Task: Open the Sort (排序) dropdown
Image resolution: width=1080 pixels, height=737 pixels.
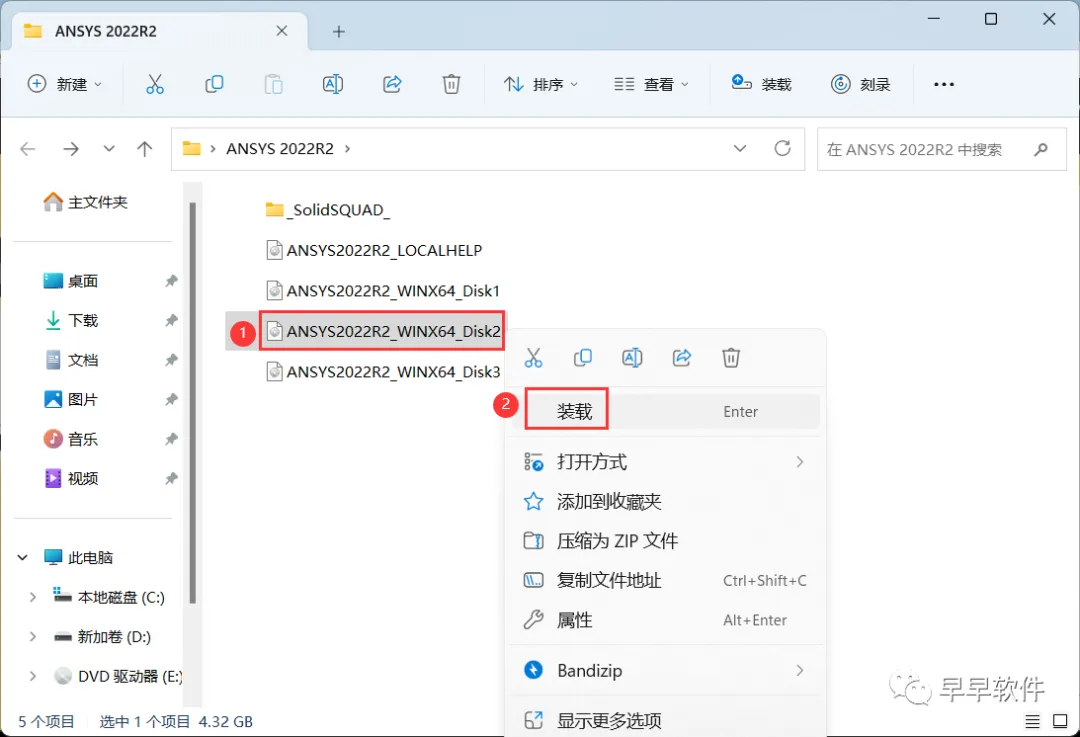Action: [541, 84]
